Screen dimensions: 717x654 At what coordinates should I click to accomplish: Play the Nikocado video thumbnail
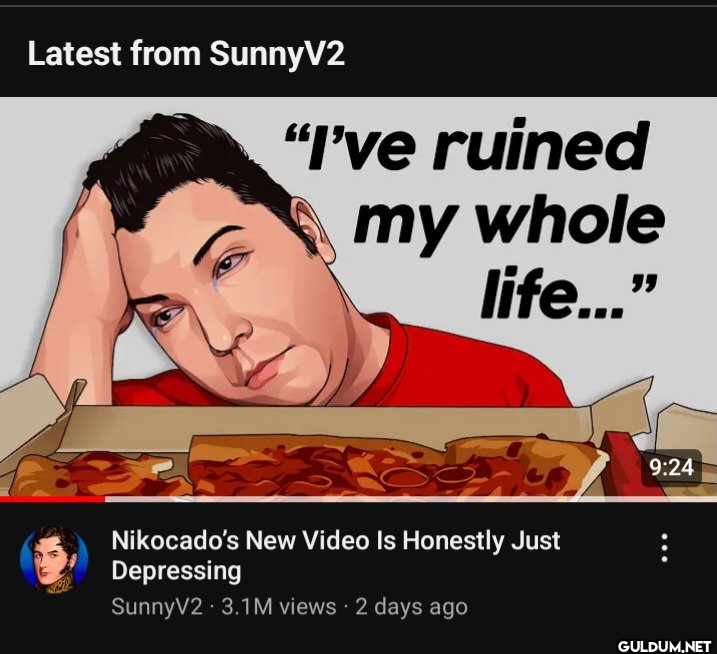tap(358, 299)
